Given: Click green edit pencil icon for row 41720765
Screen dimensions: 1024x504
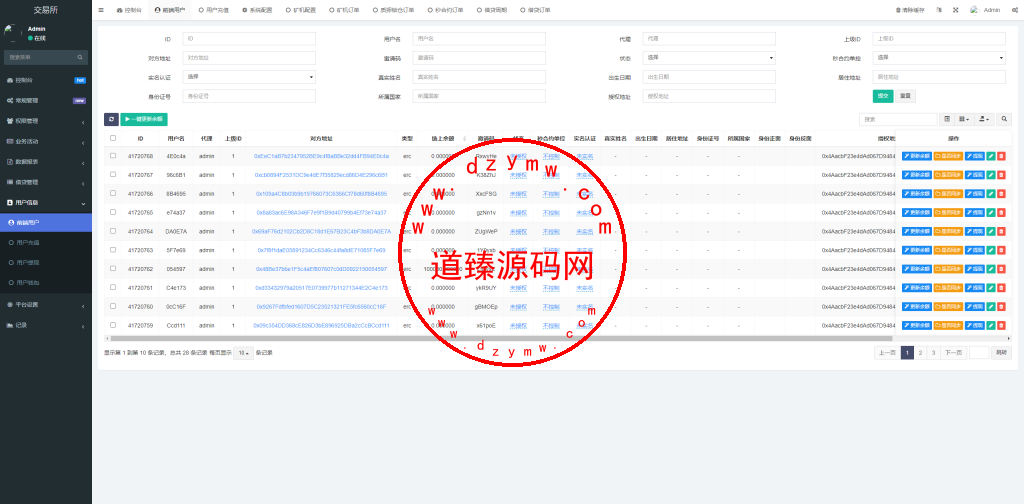Looking at the screenshot, I should coord(990,213).
